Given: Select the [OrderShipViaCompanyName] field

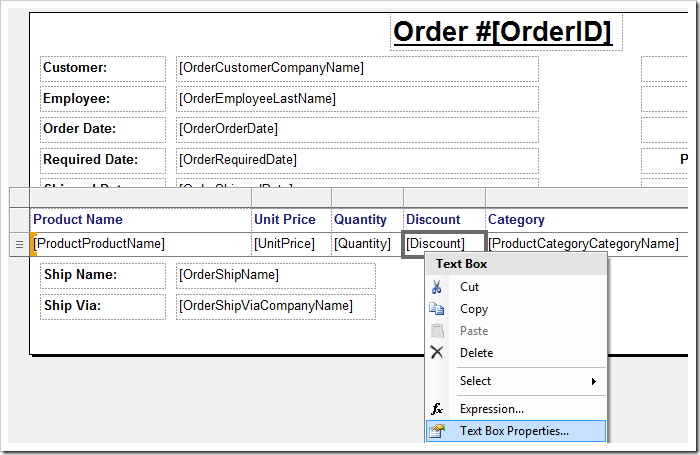Looking at the screenshot, I should coord(276,307).
